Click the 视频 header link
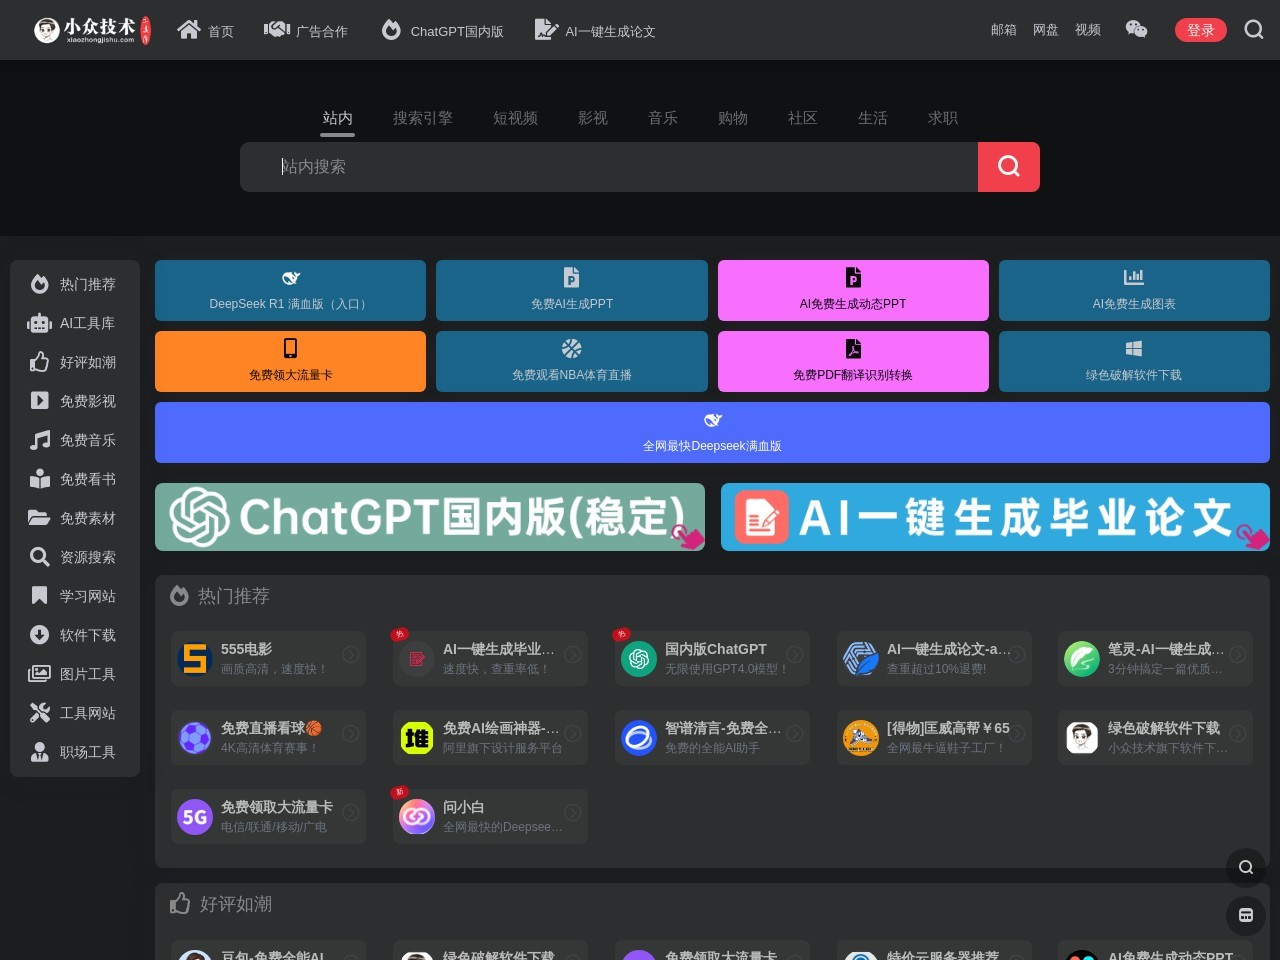The width and height of the screenshot is (1280, 960). tap(1088, 30)
